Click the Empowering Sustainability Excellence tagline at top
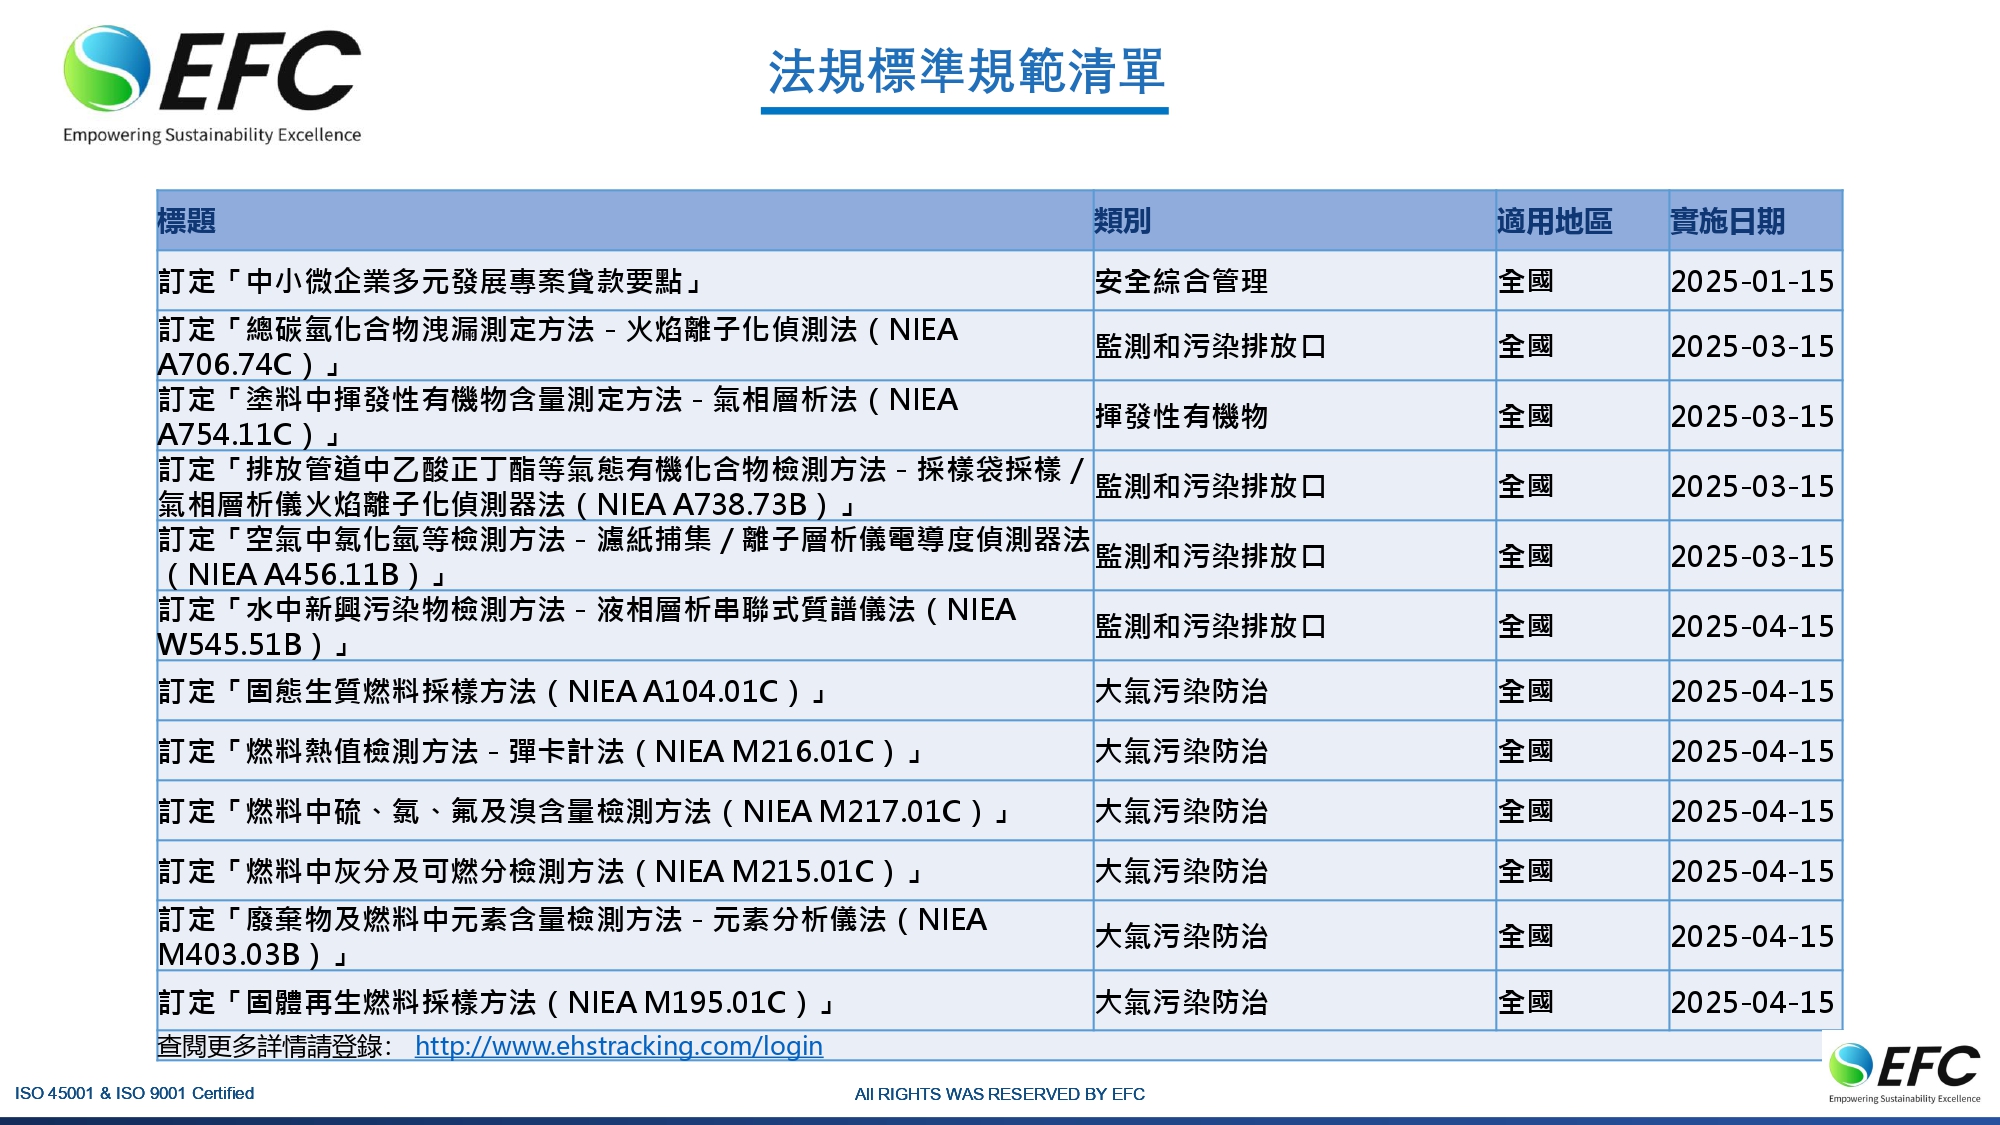2000x1125 pixels. click(x=212, y=135)
